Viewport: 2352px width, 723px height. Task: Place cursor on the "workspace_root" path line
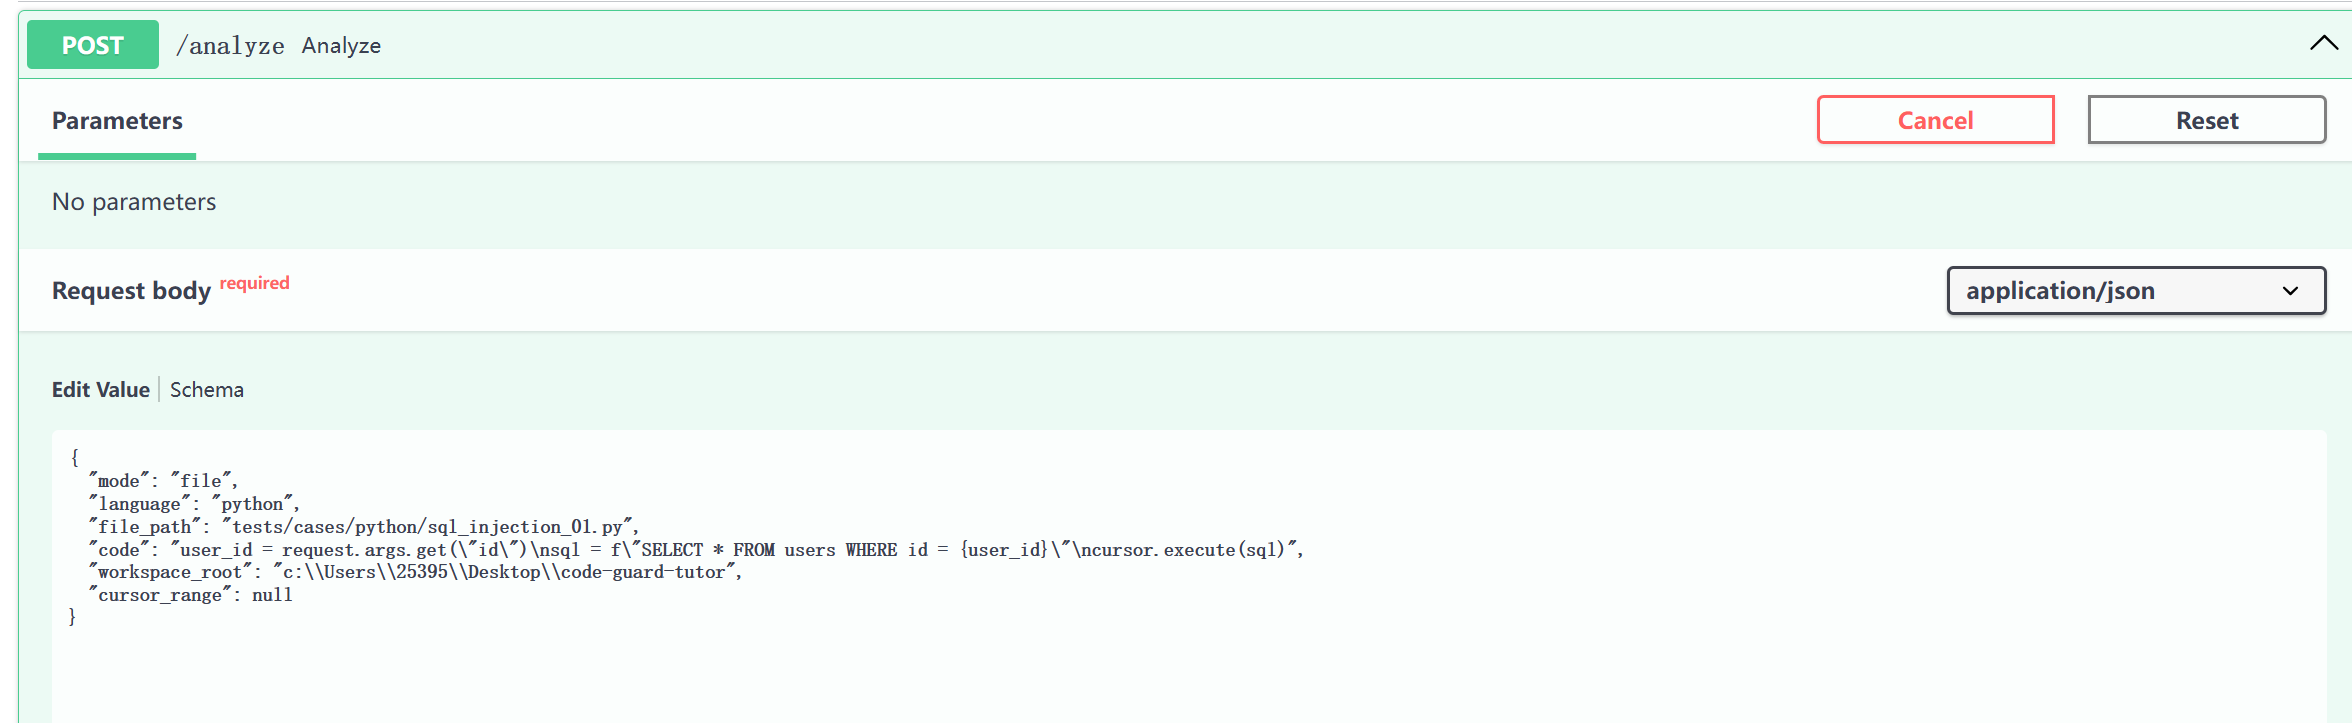click(x=415, y=572)
